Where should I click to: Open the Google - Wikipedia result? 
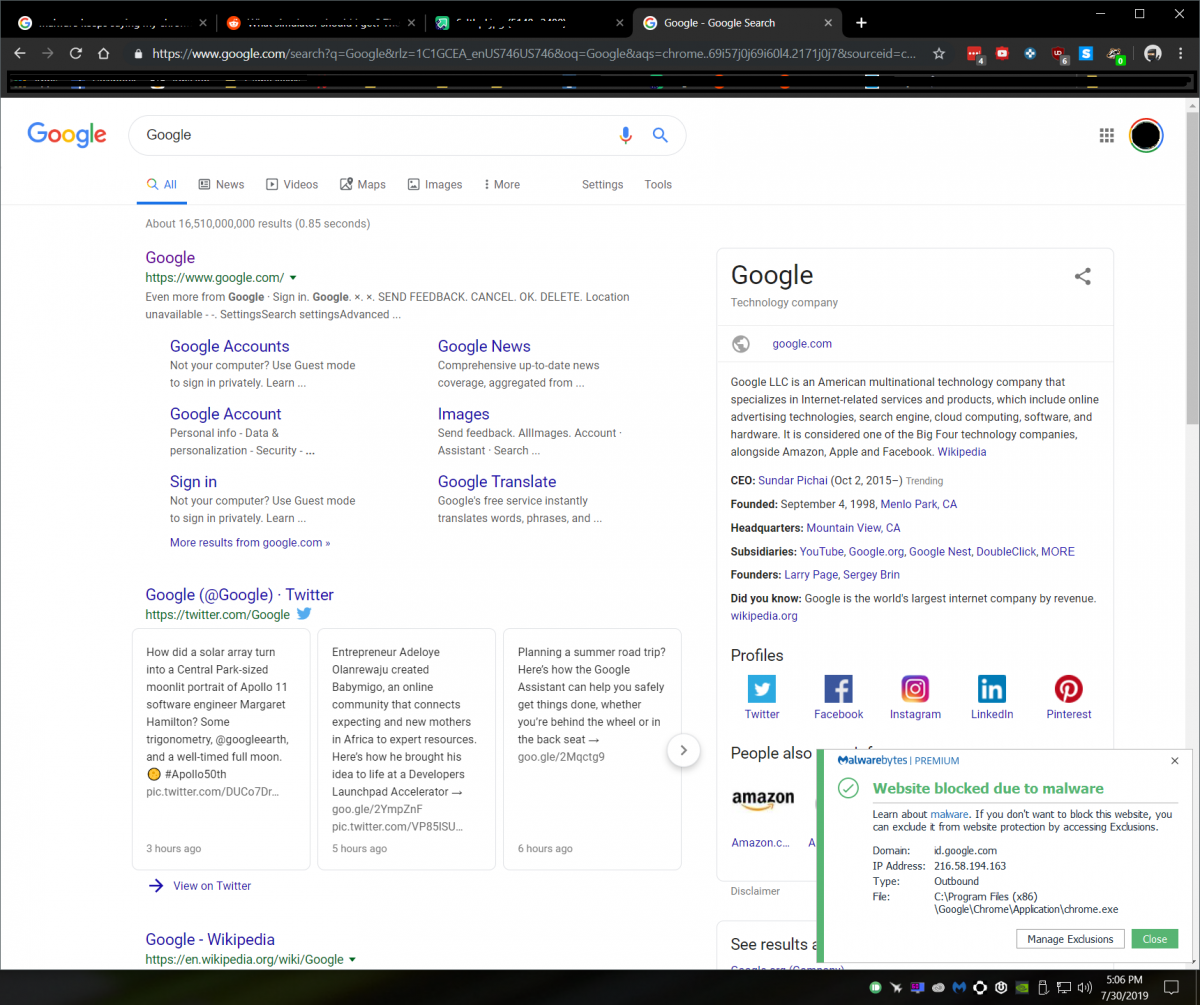[210, 939]
